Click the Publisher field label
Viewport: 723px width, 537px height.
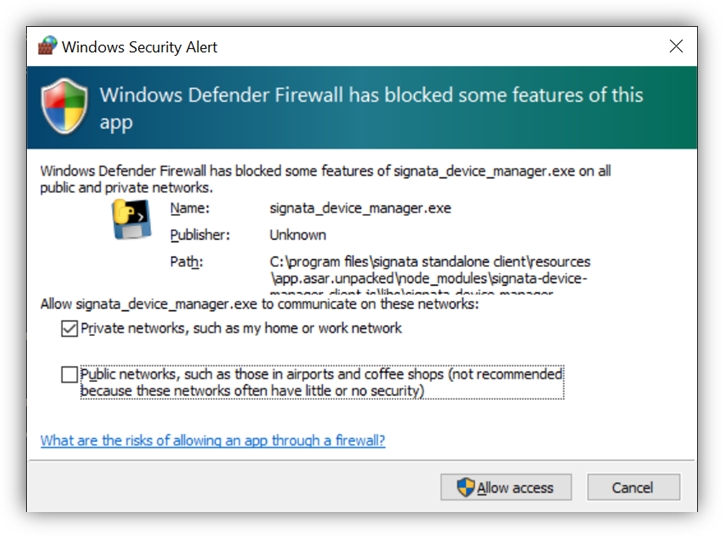pos(200,235)
